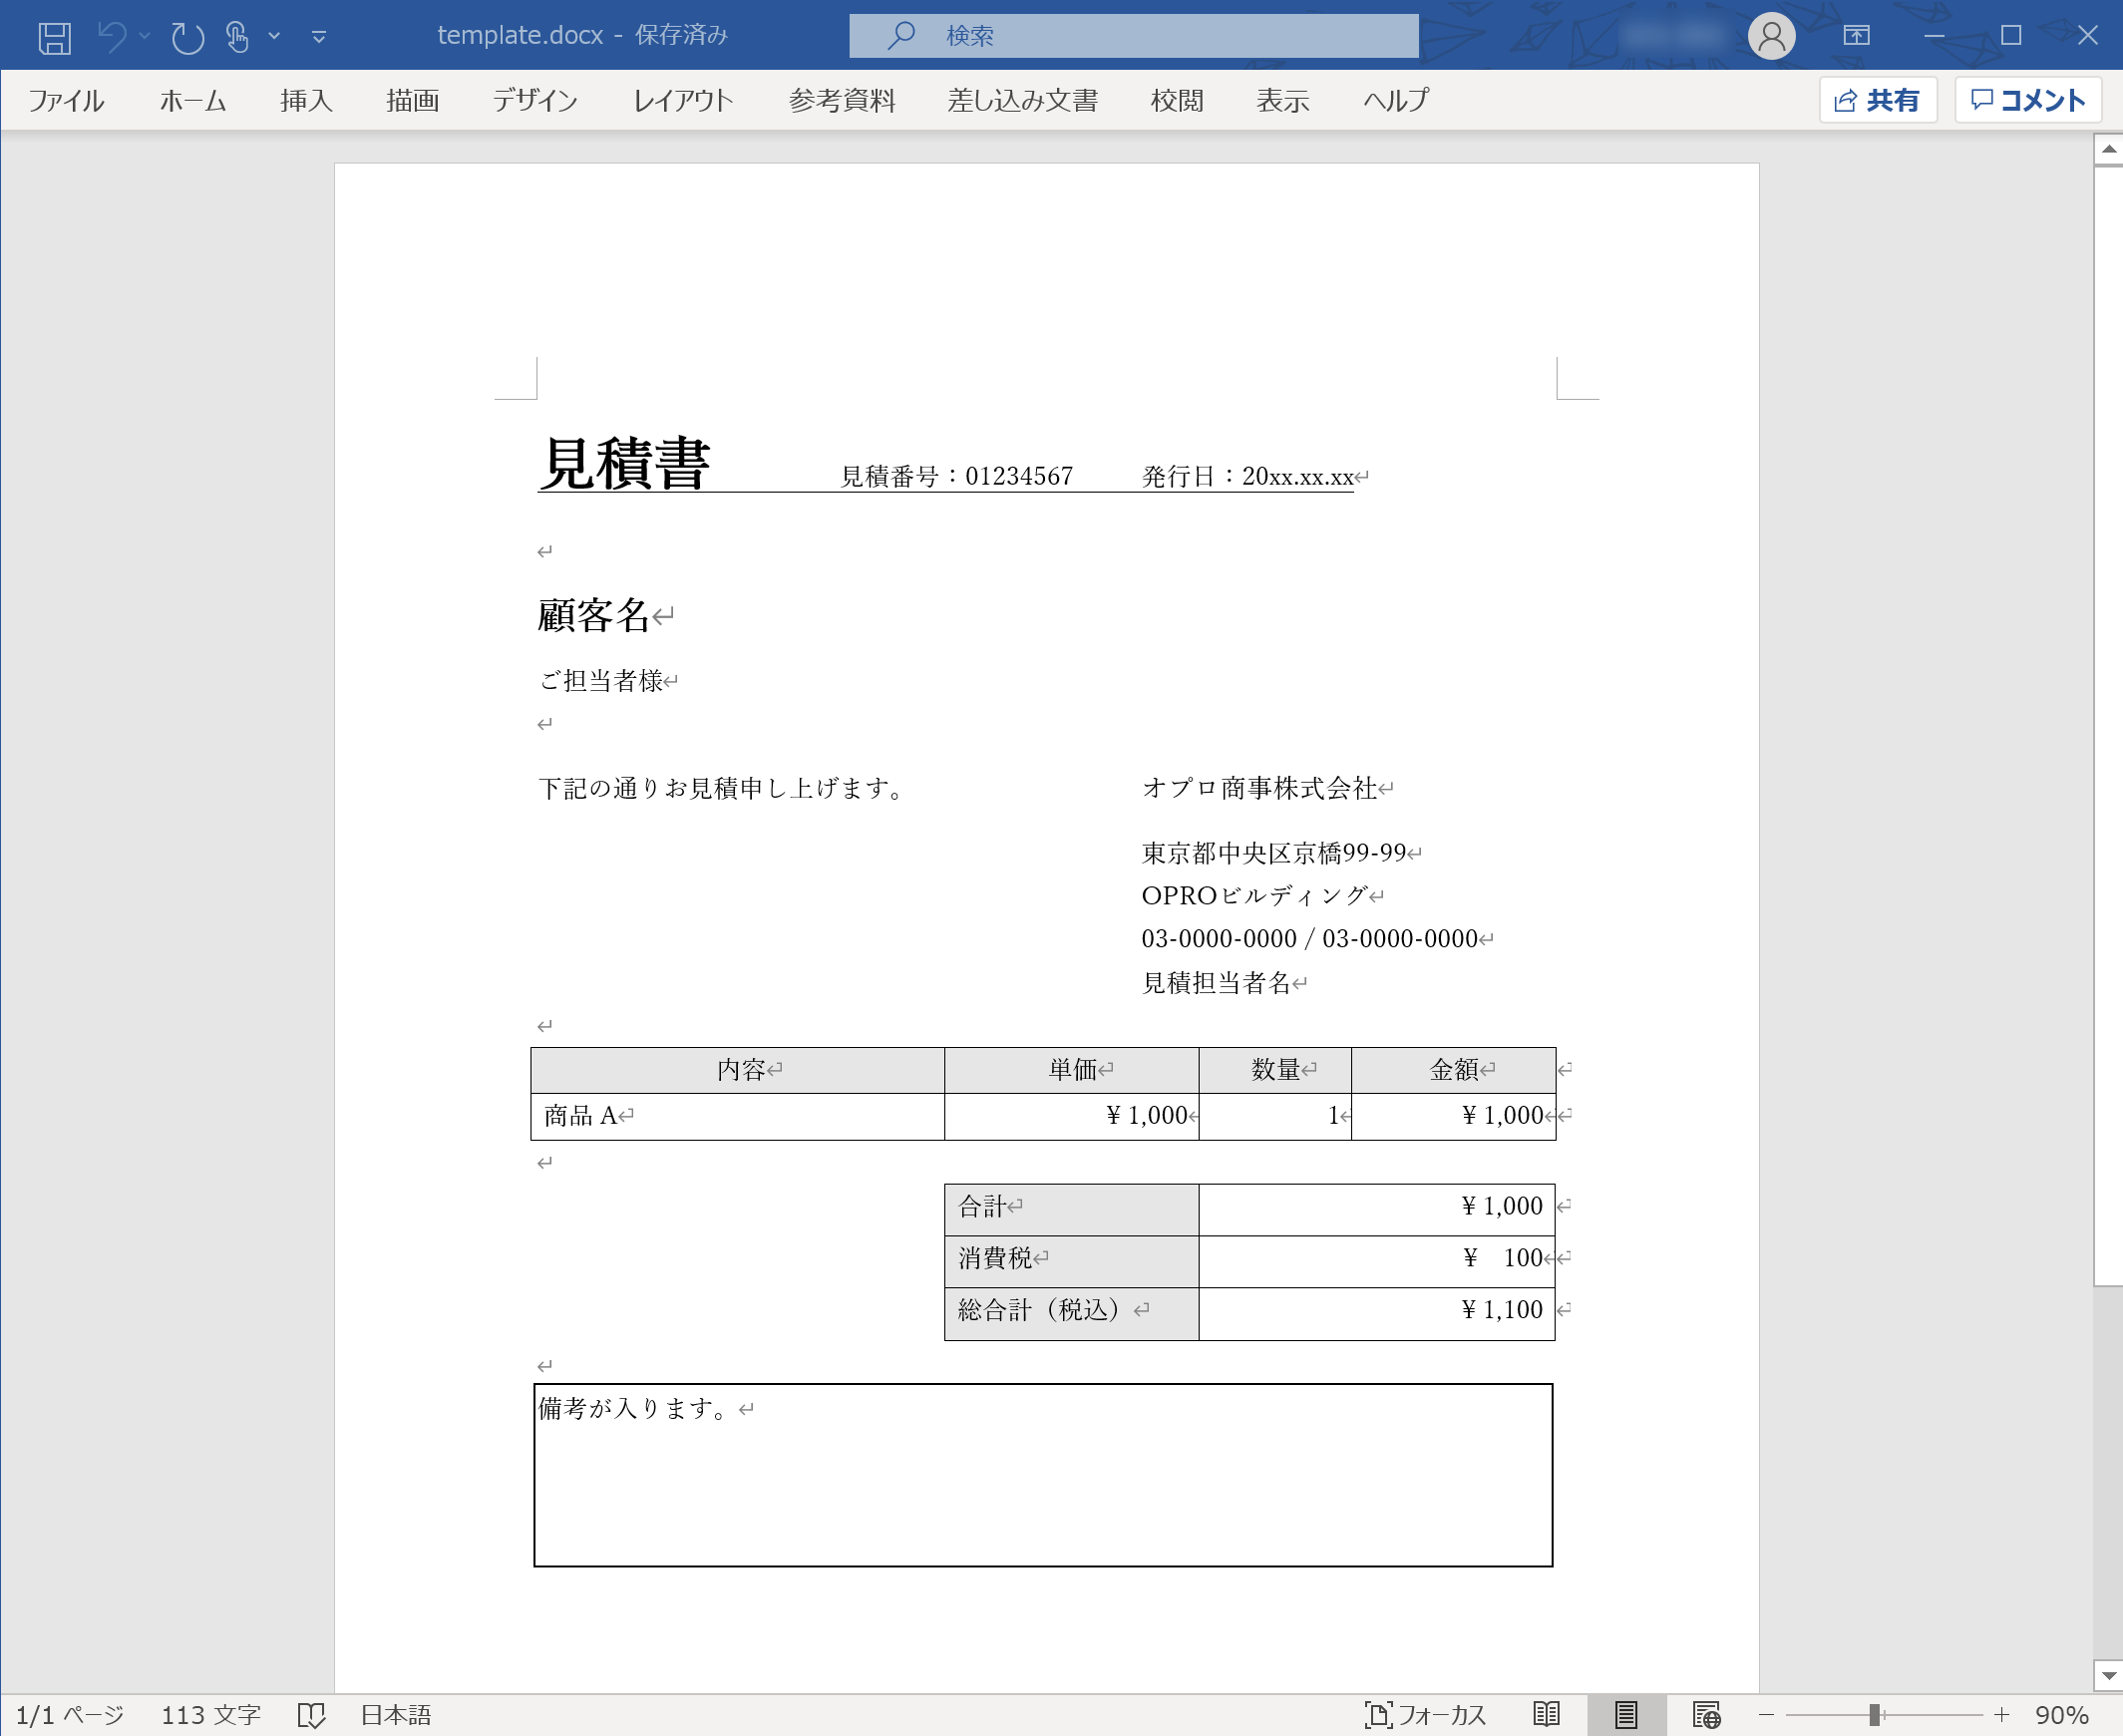Click the ¥ 100 tax amount cell
Viewport: 2123px width, 1736px height.
1377,1261
